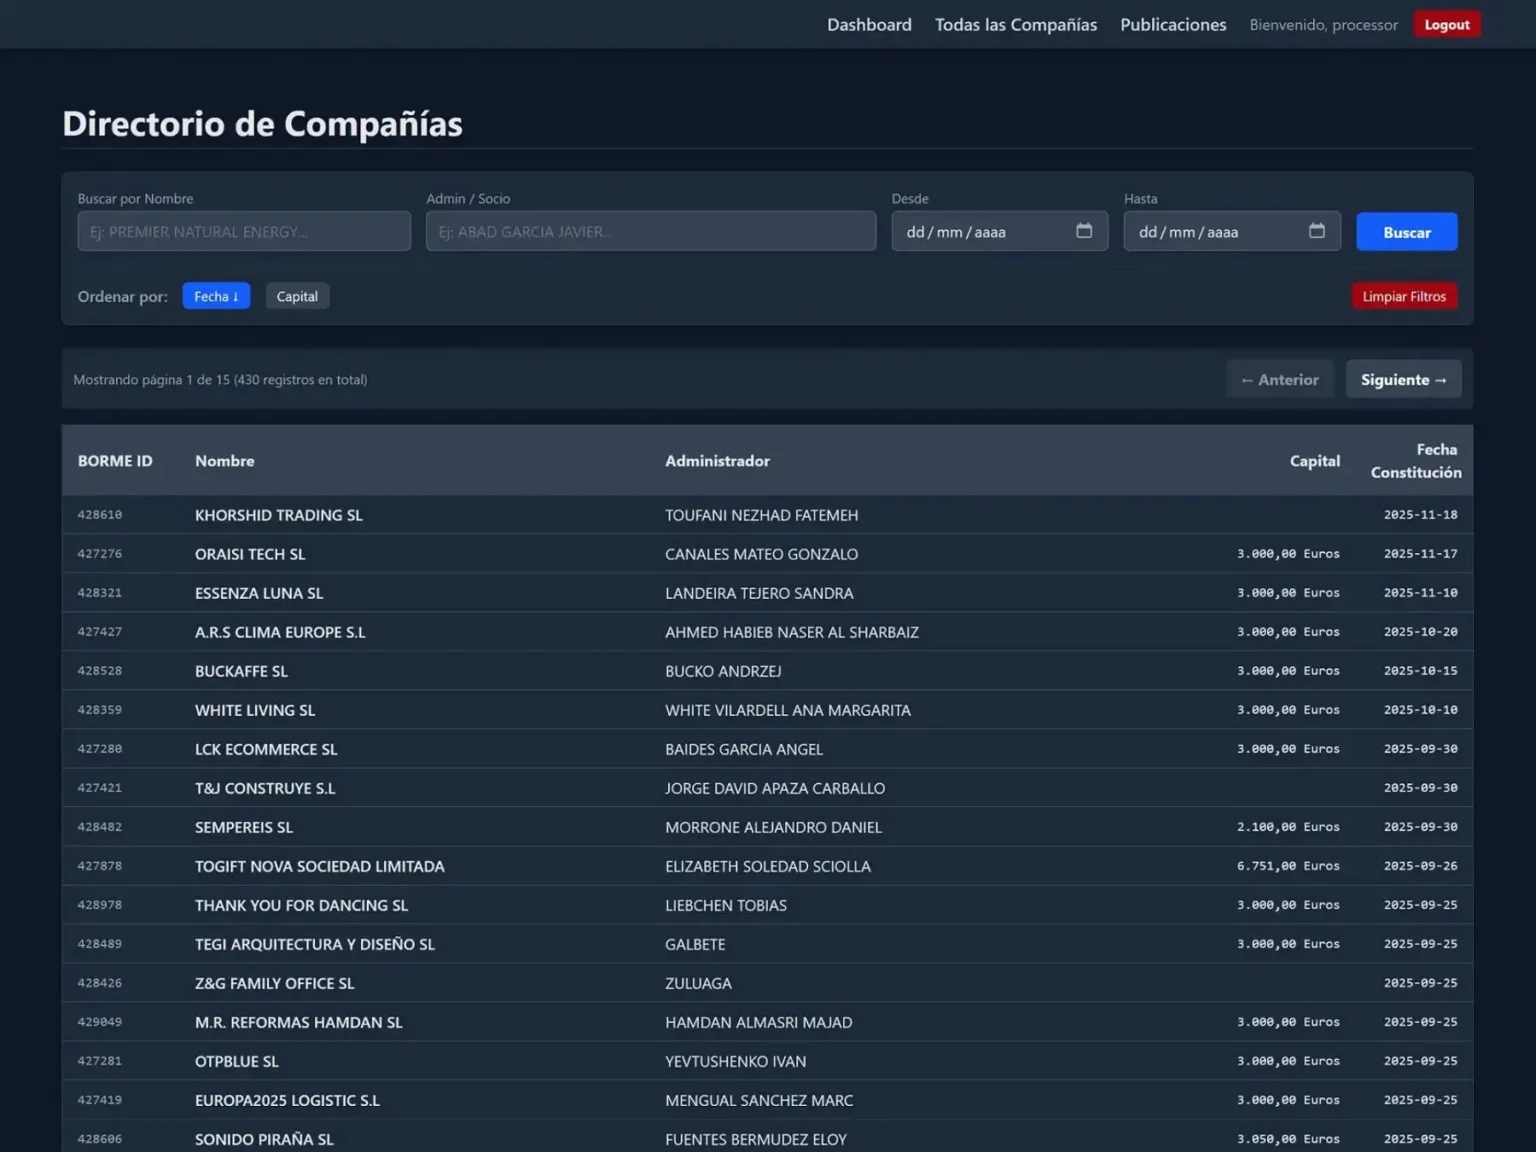Switch sorting to Capital
The width and height of the screenshot is (1536, 1152).
pos(297,296)
